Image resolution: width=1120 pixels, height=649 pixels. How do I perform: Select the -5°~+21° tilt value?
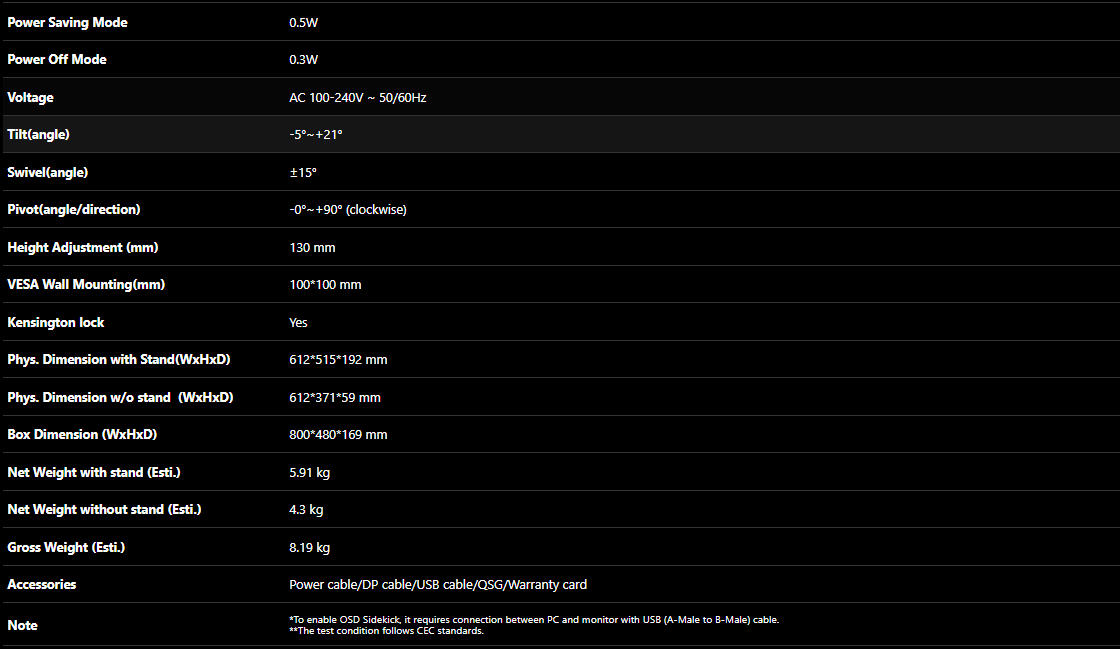click(x=316, y=134)
